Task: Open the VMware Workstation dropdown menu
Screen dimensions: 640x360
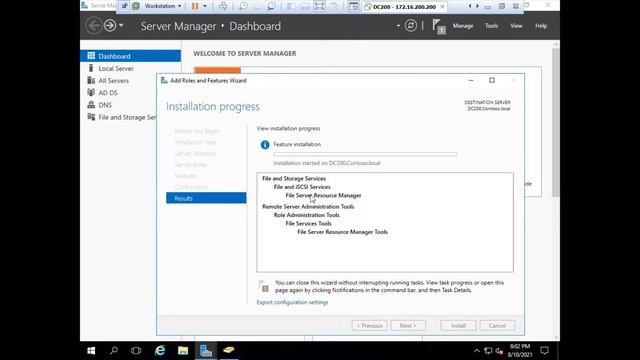Action: coord(163,6)
